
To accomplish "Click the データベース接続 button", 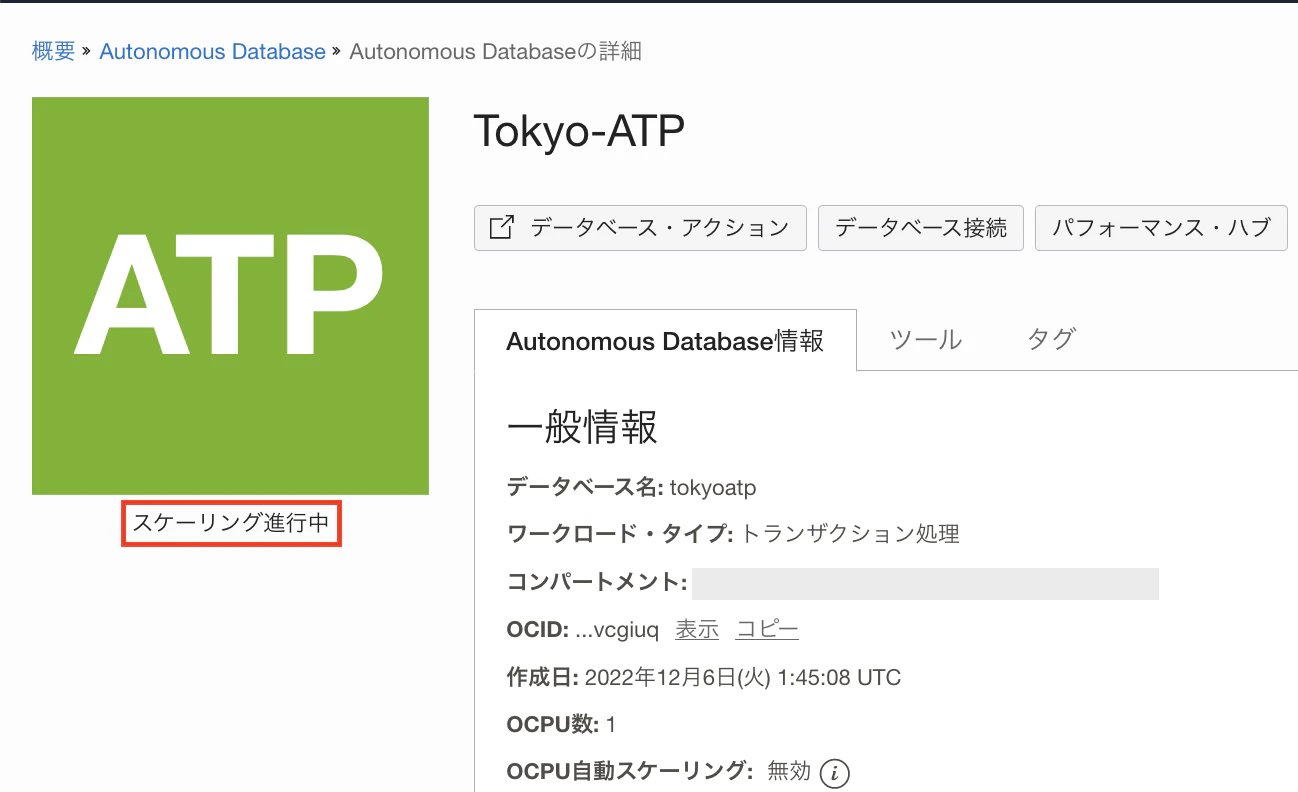I will [x=921, y=228].
